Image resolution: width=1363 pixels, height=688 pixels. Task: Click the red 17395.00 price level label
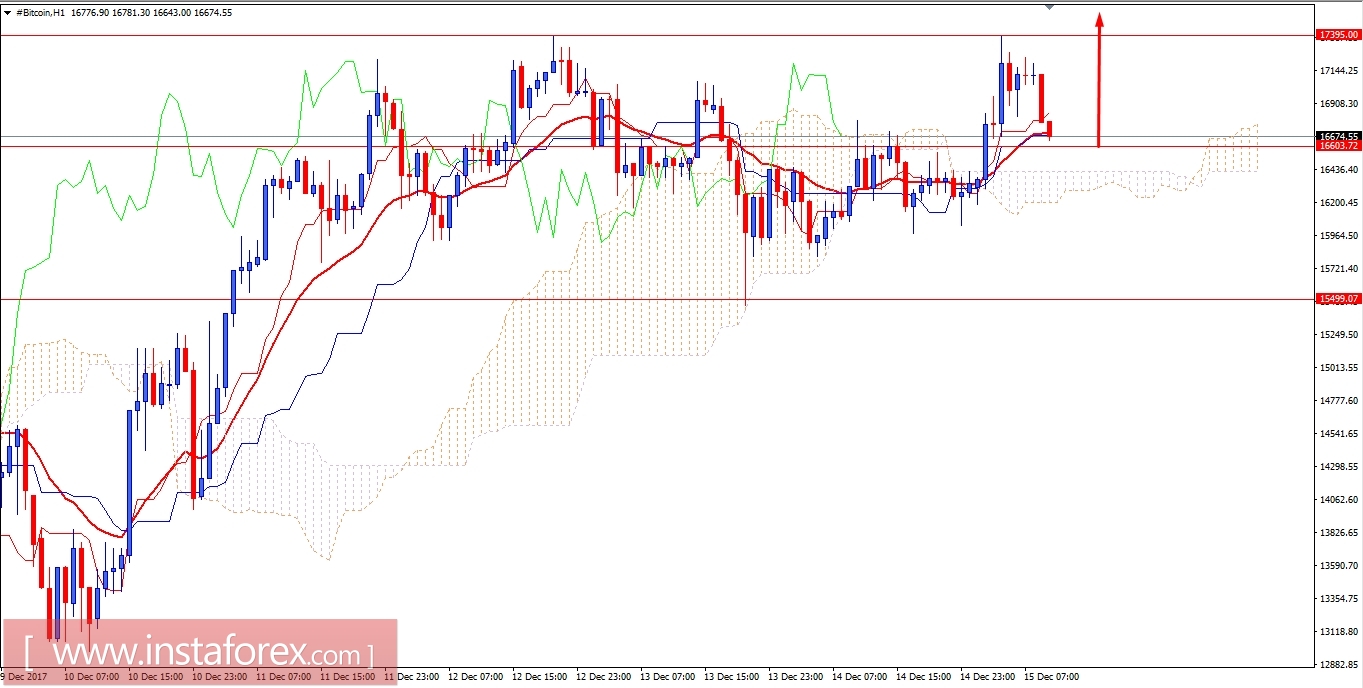(x=1338, y=35)
